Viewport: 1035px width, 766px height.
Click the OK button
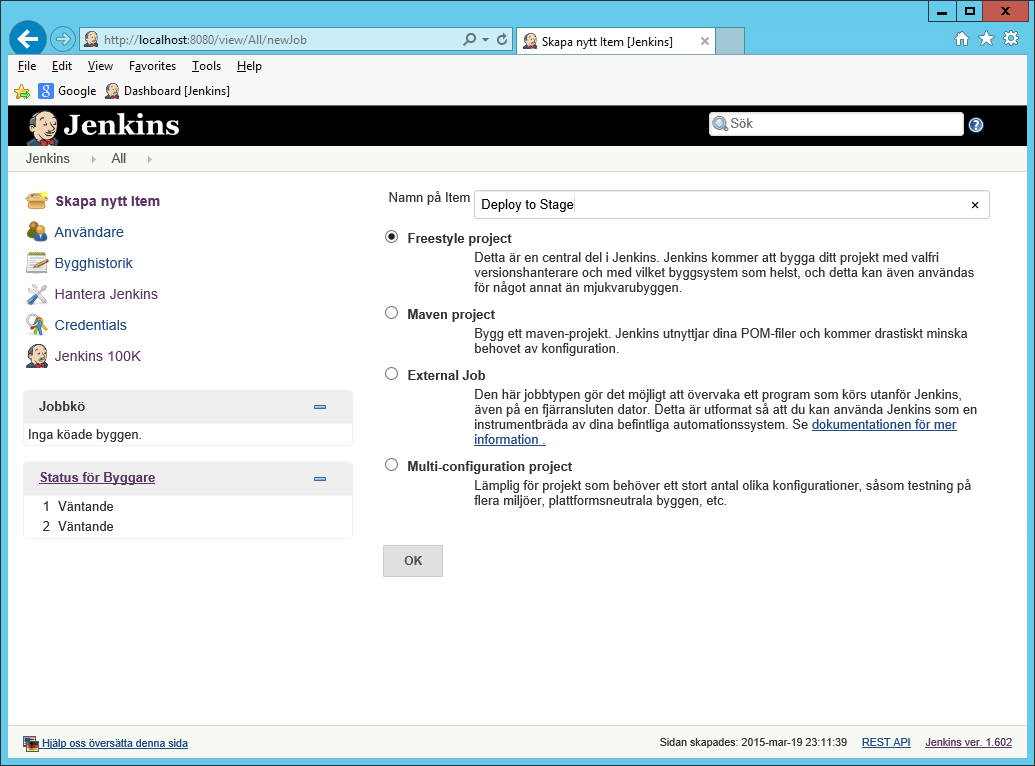pos(413,561)
